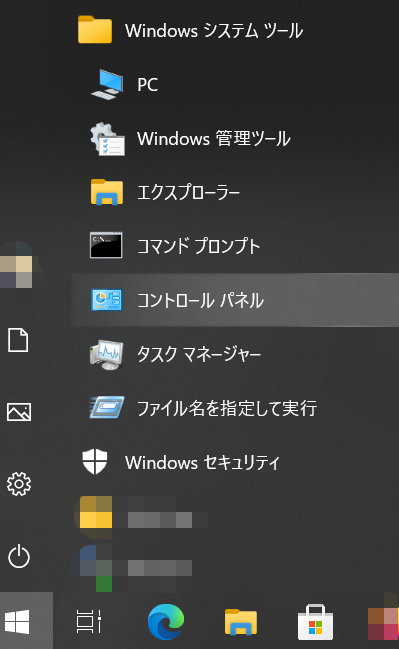This screenshot has width=399, height=649.
Task: Select the エクスプローラー label
Action: pyautogui.click(x=188, y=192)
